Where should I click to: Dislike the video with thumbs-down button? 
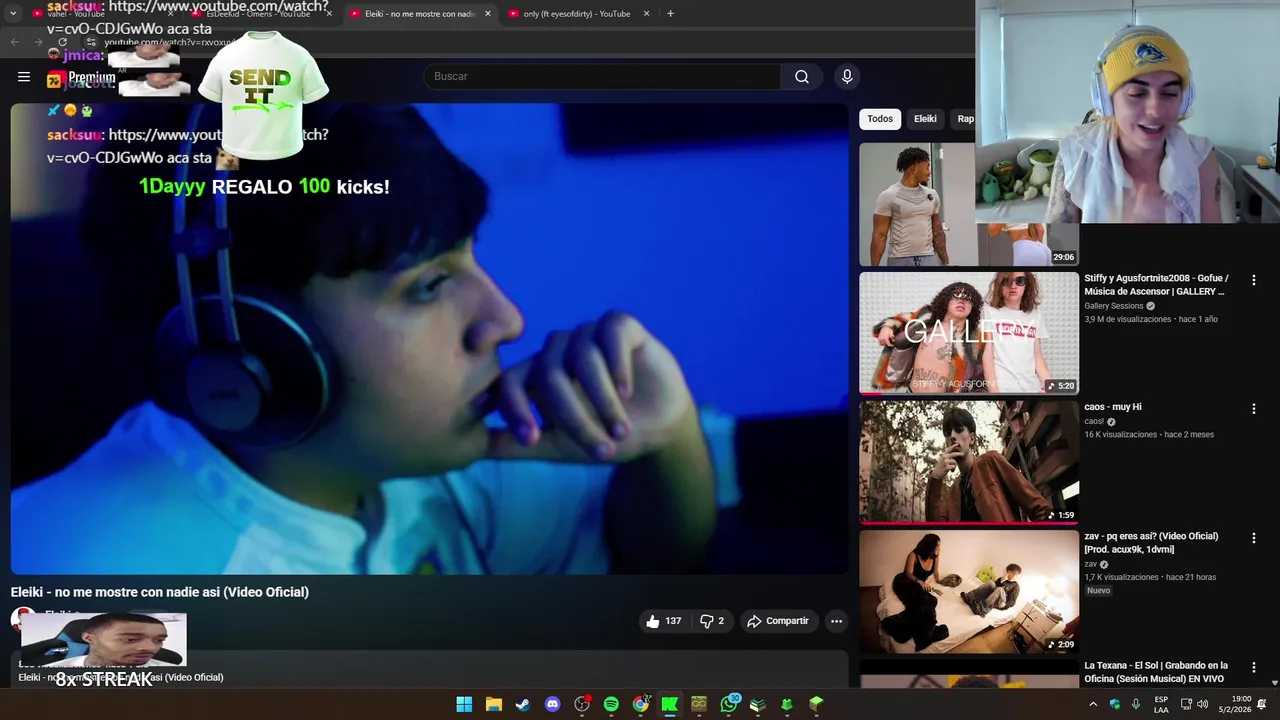713,621
